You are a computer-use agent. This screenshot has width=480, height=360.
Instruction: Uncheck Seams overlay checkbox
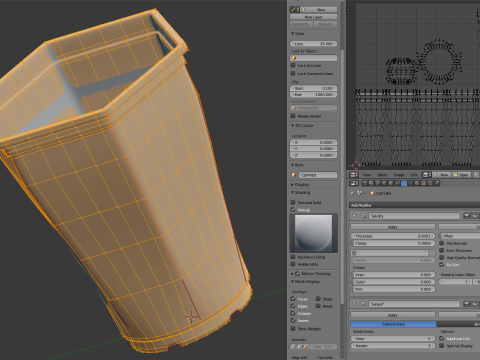pos(293,320)
